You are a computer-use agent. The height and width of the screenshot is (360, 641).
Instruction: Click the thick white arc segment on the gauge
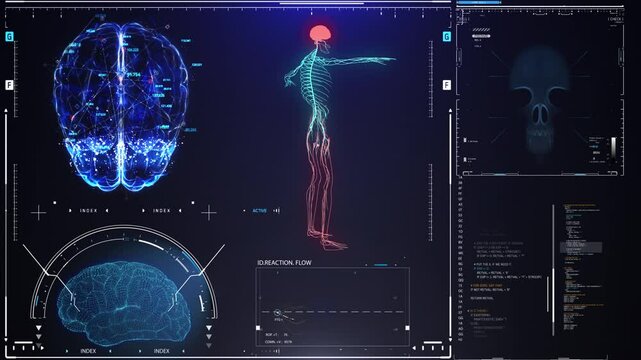click(x=150, y=245)
